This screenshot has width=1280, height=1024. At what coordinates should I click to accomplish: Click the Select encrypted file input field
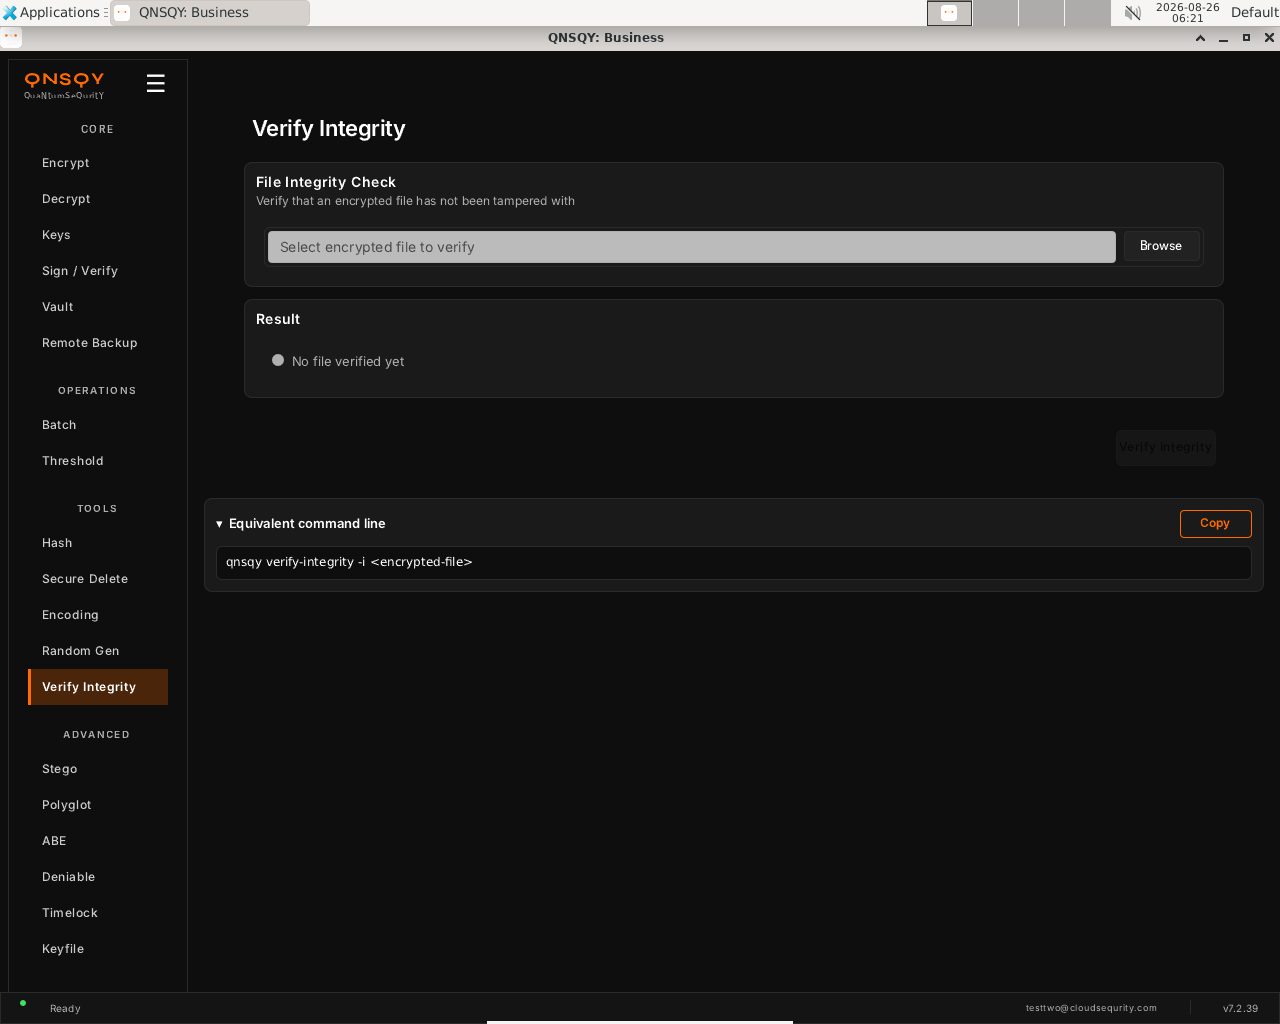click(x=692, y=247)
